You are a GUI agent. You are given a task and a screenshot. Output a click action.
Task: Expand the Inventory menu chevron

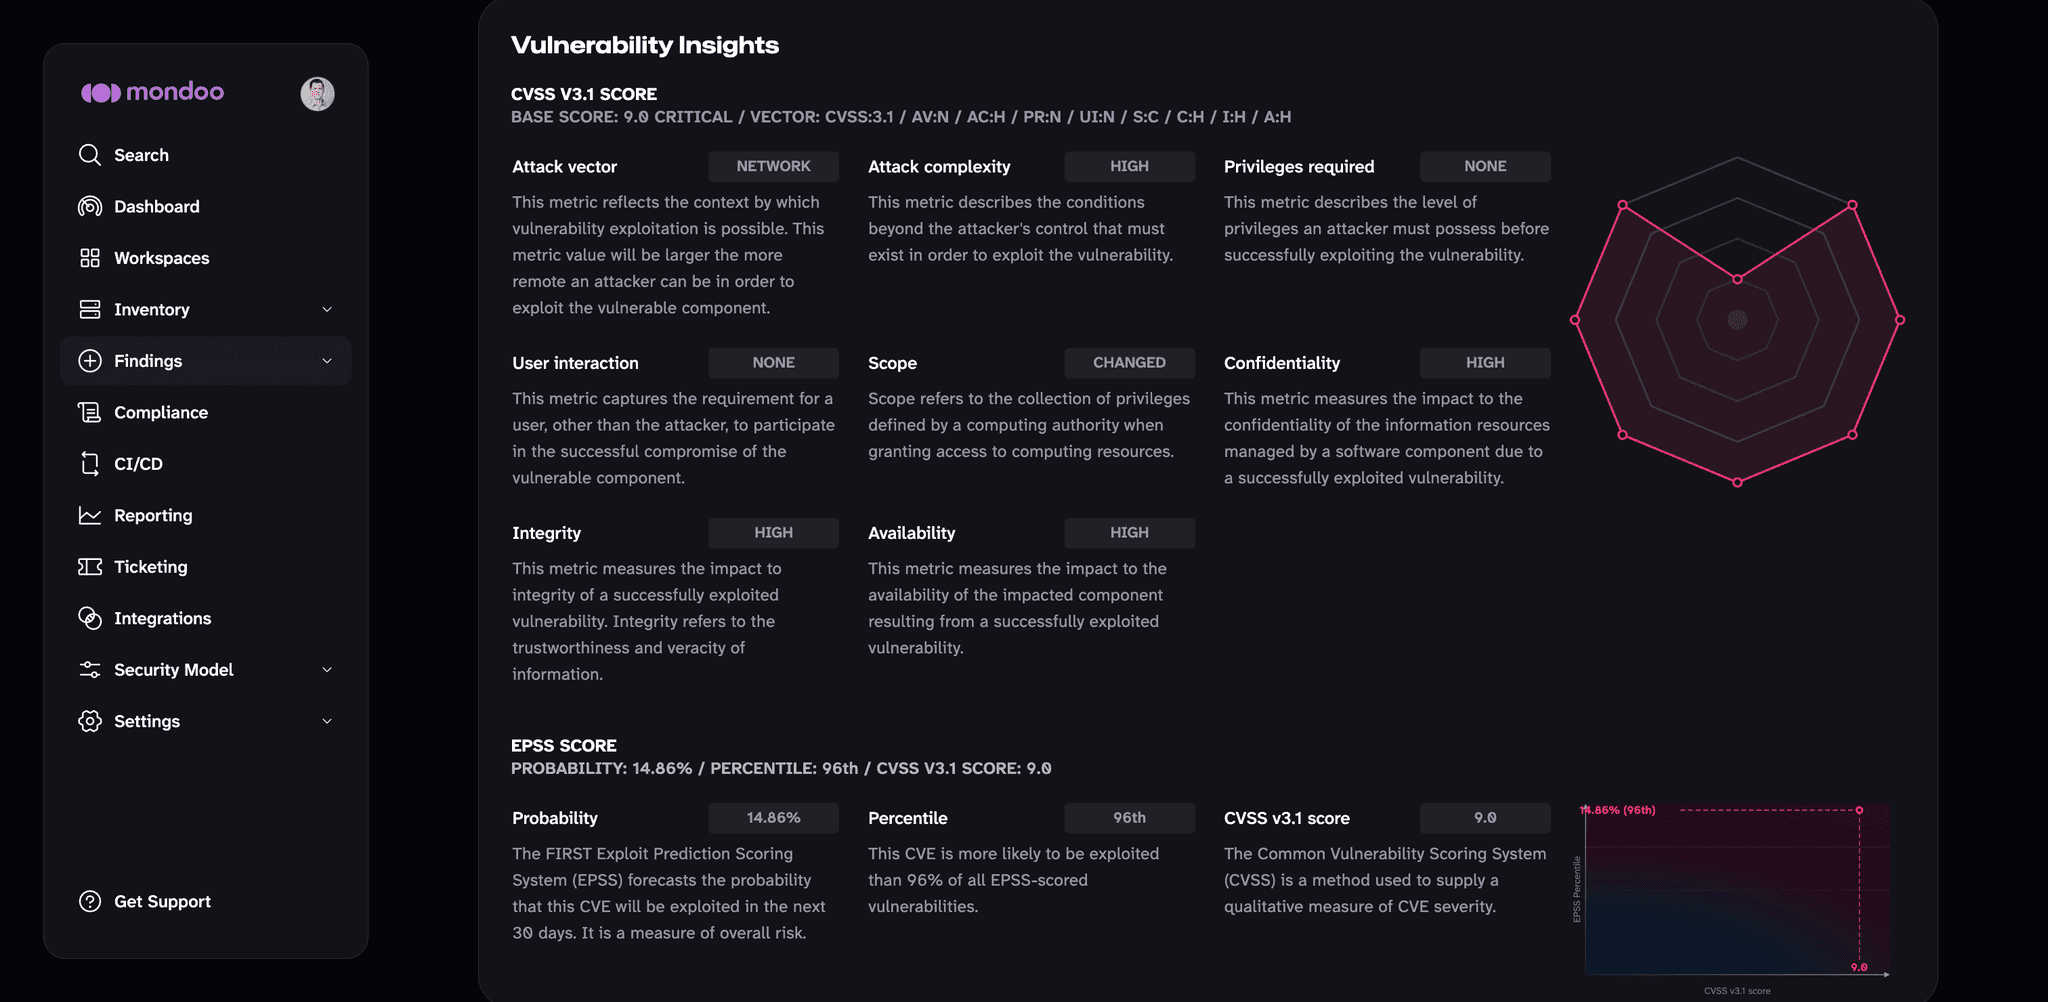coord(327,310)
